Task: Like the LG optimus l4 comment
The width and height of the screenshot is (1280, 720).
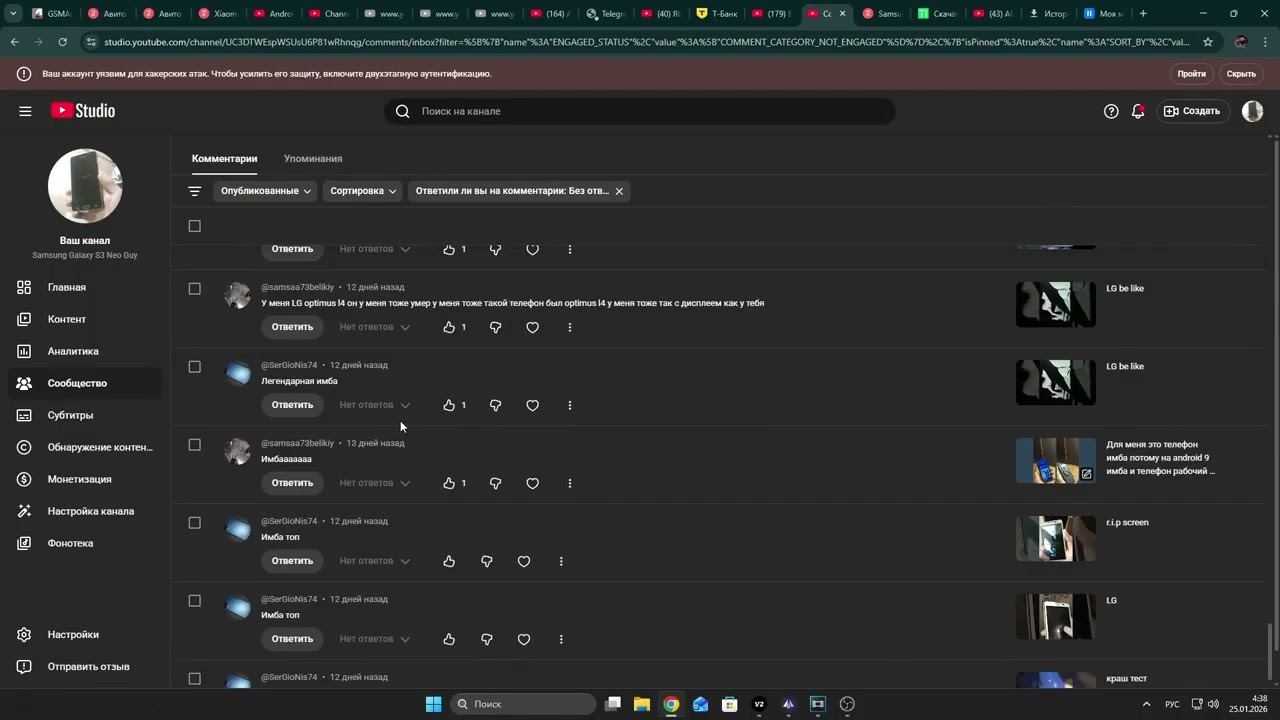Action: pos(449,327)
